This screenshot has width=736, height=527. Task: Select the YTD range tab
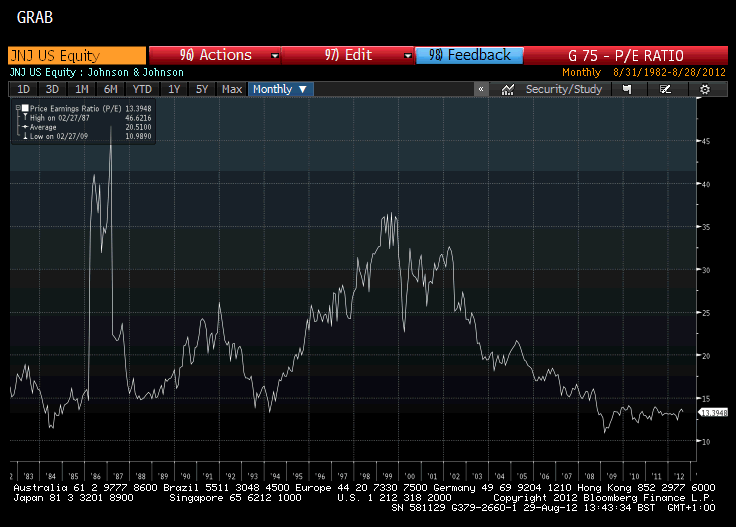click(x=142, y=89)
